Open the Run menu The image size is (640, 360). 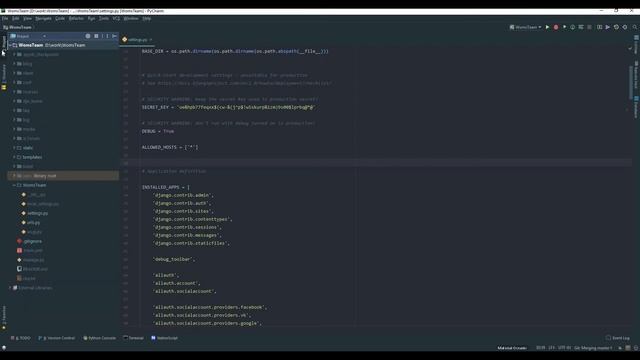click(x=91, y=18)
